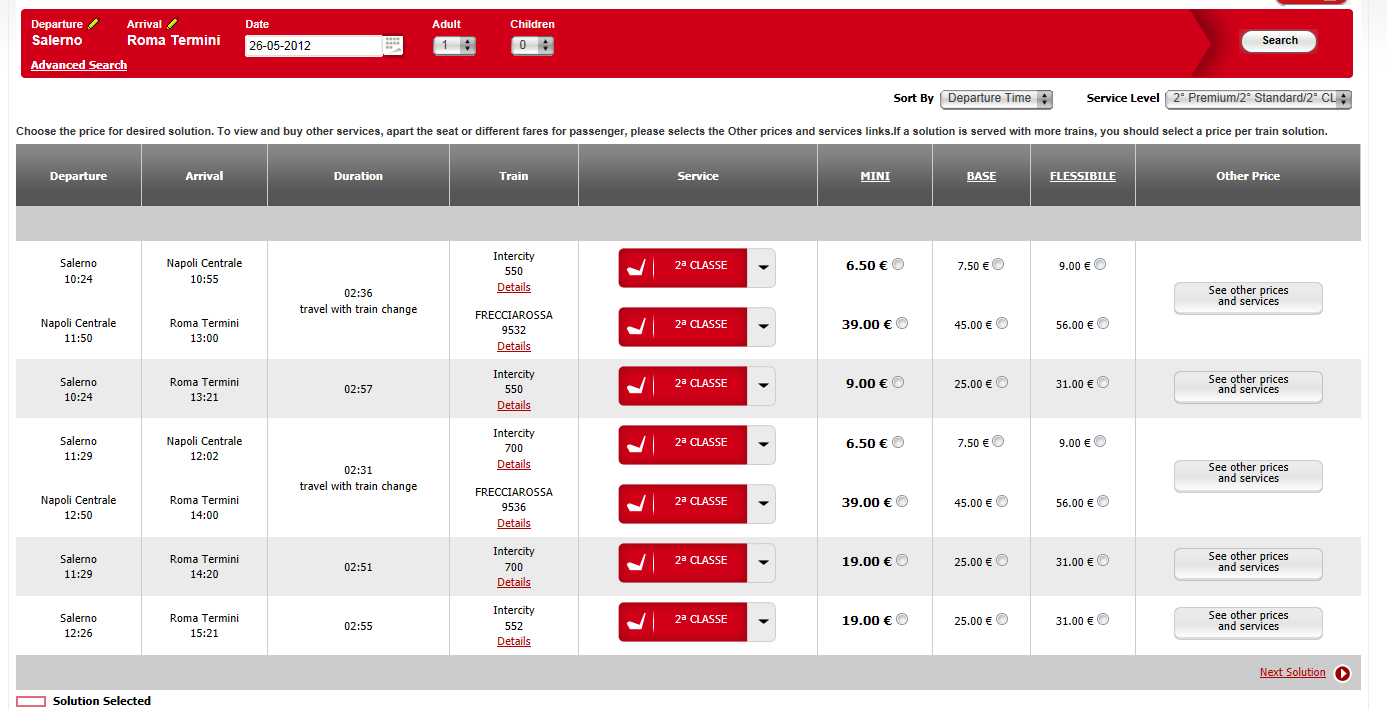Choose FLESSIBILE 56.00 € for FRECCIAROSSA 9536
1387x710 pixels.
point(1103,502)
